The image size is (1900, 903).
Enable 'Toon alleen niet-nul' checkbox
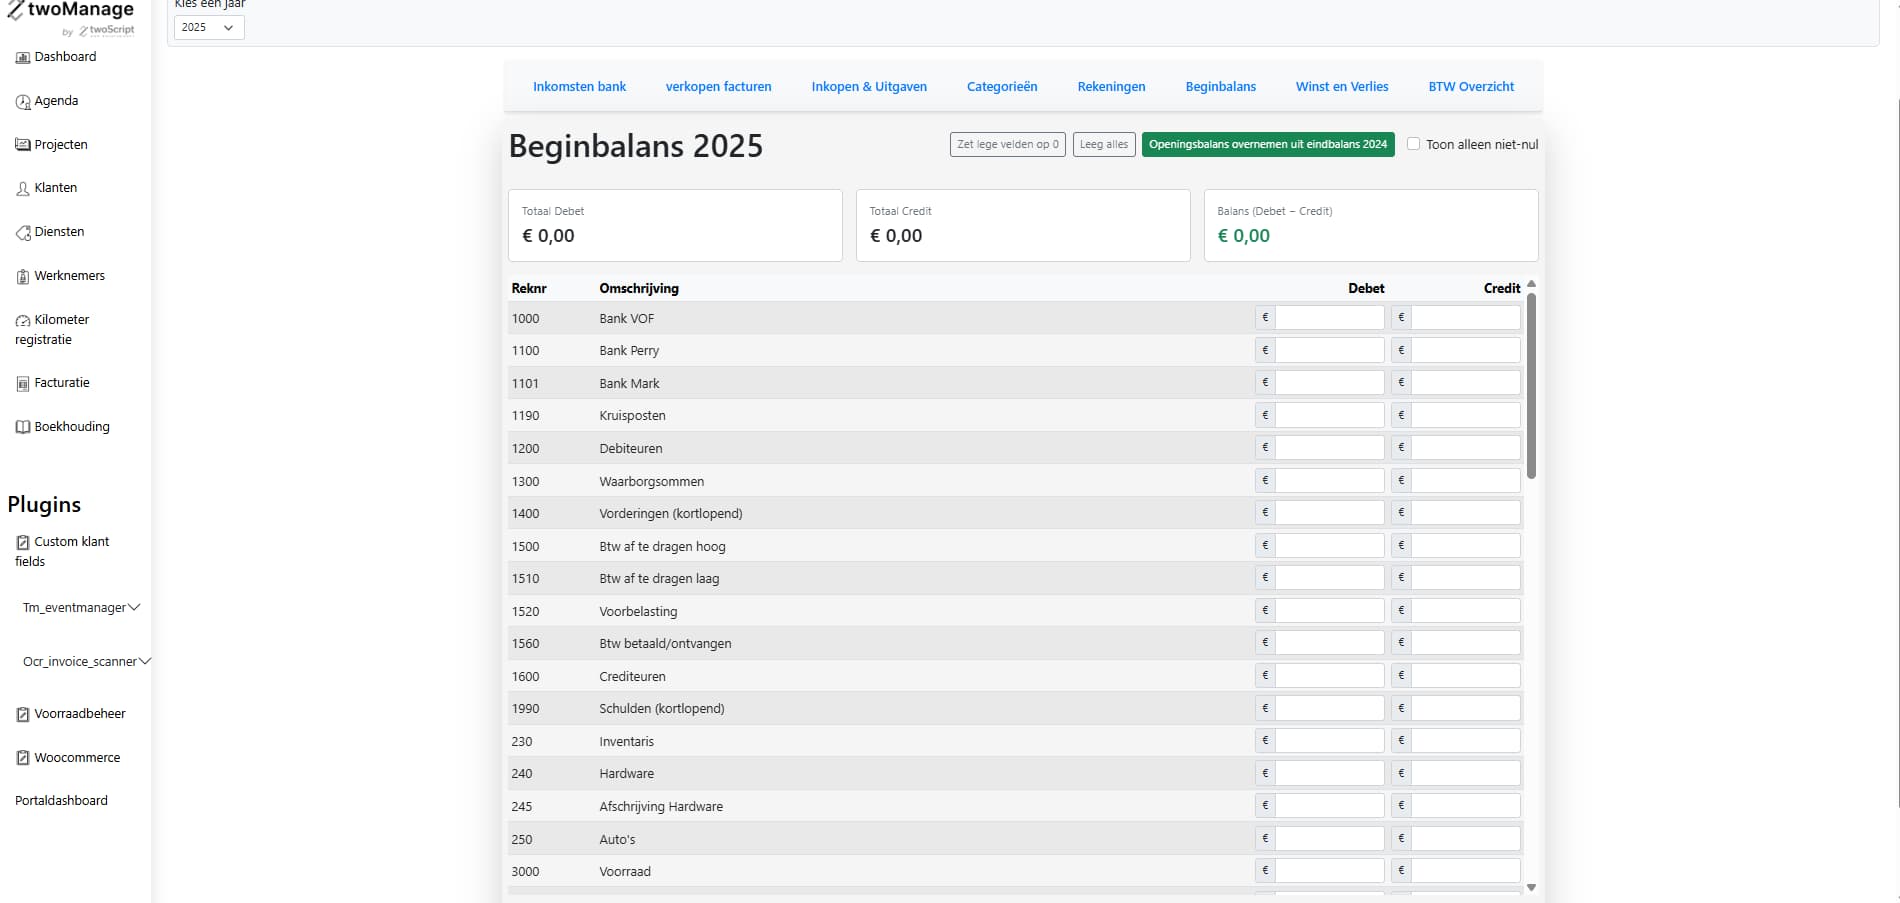[x=1413, y=144]
